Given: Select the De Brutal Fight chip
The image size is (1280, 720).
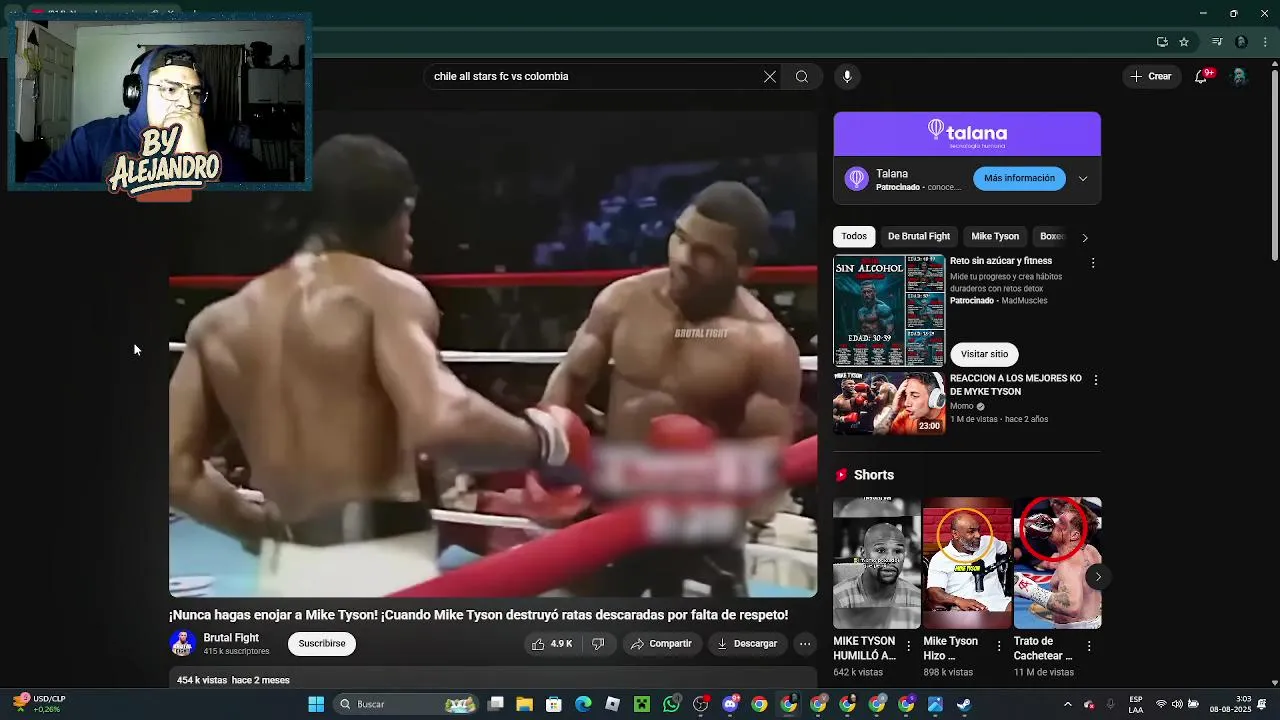Looking at the screenshot, I should (919, 236).
